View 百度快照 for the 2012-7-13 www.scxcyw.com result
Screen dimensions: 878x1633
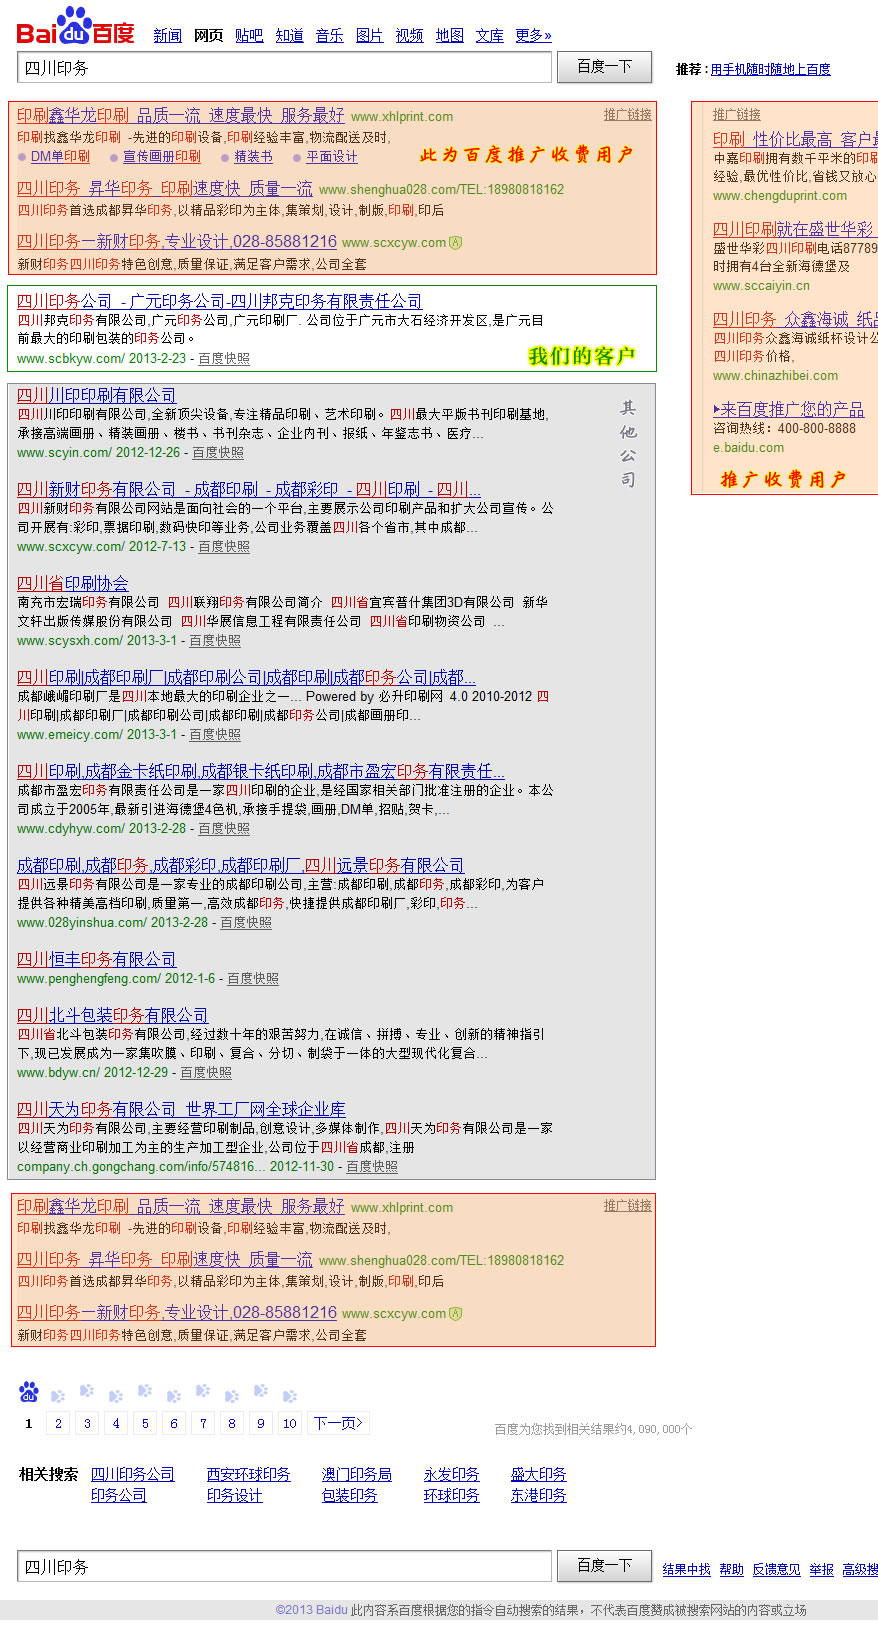click(224, 547)
